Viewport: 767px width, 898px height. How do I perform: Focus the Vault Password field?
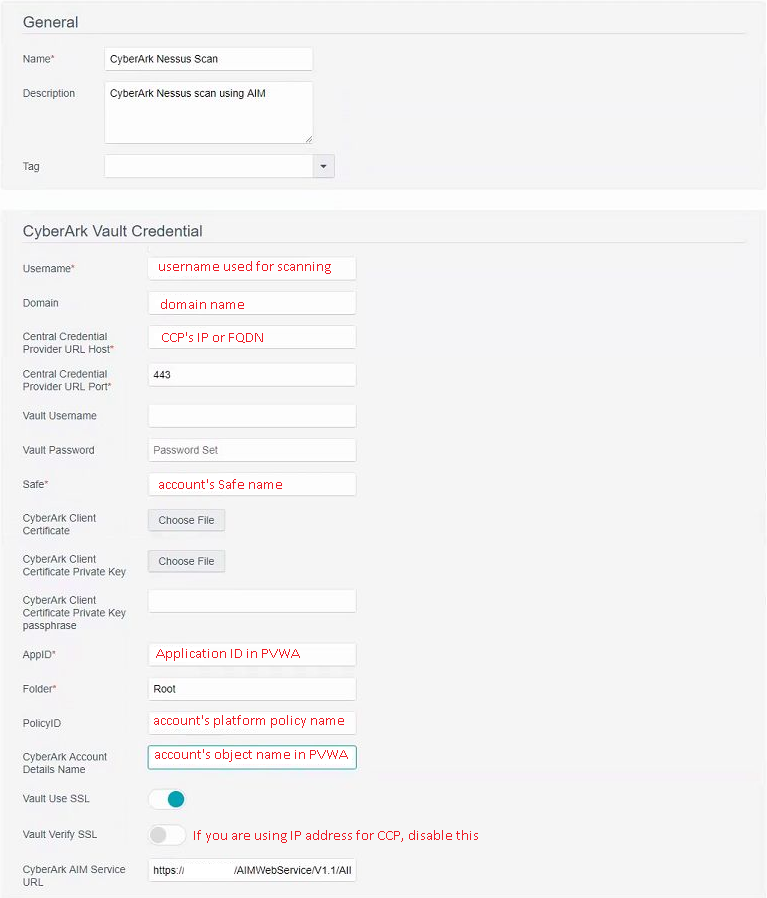tap(252, 450)
